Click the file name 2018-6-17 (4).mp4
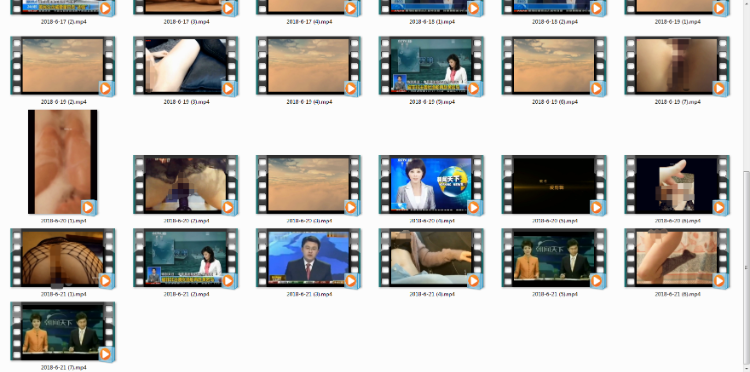 coord(309,22)
